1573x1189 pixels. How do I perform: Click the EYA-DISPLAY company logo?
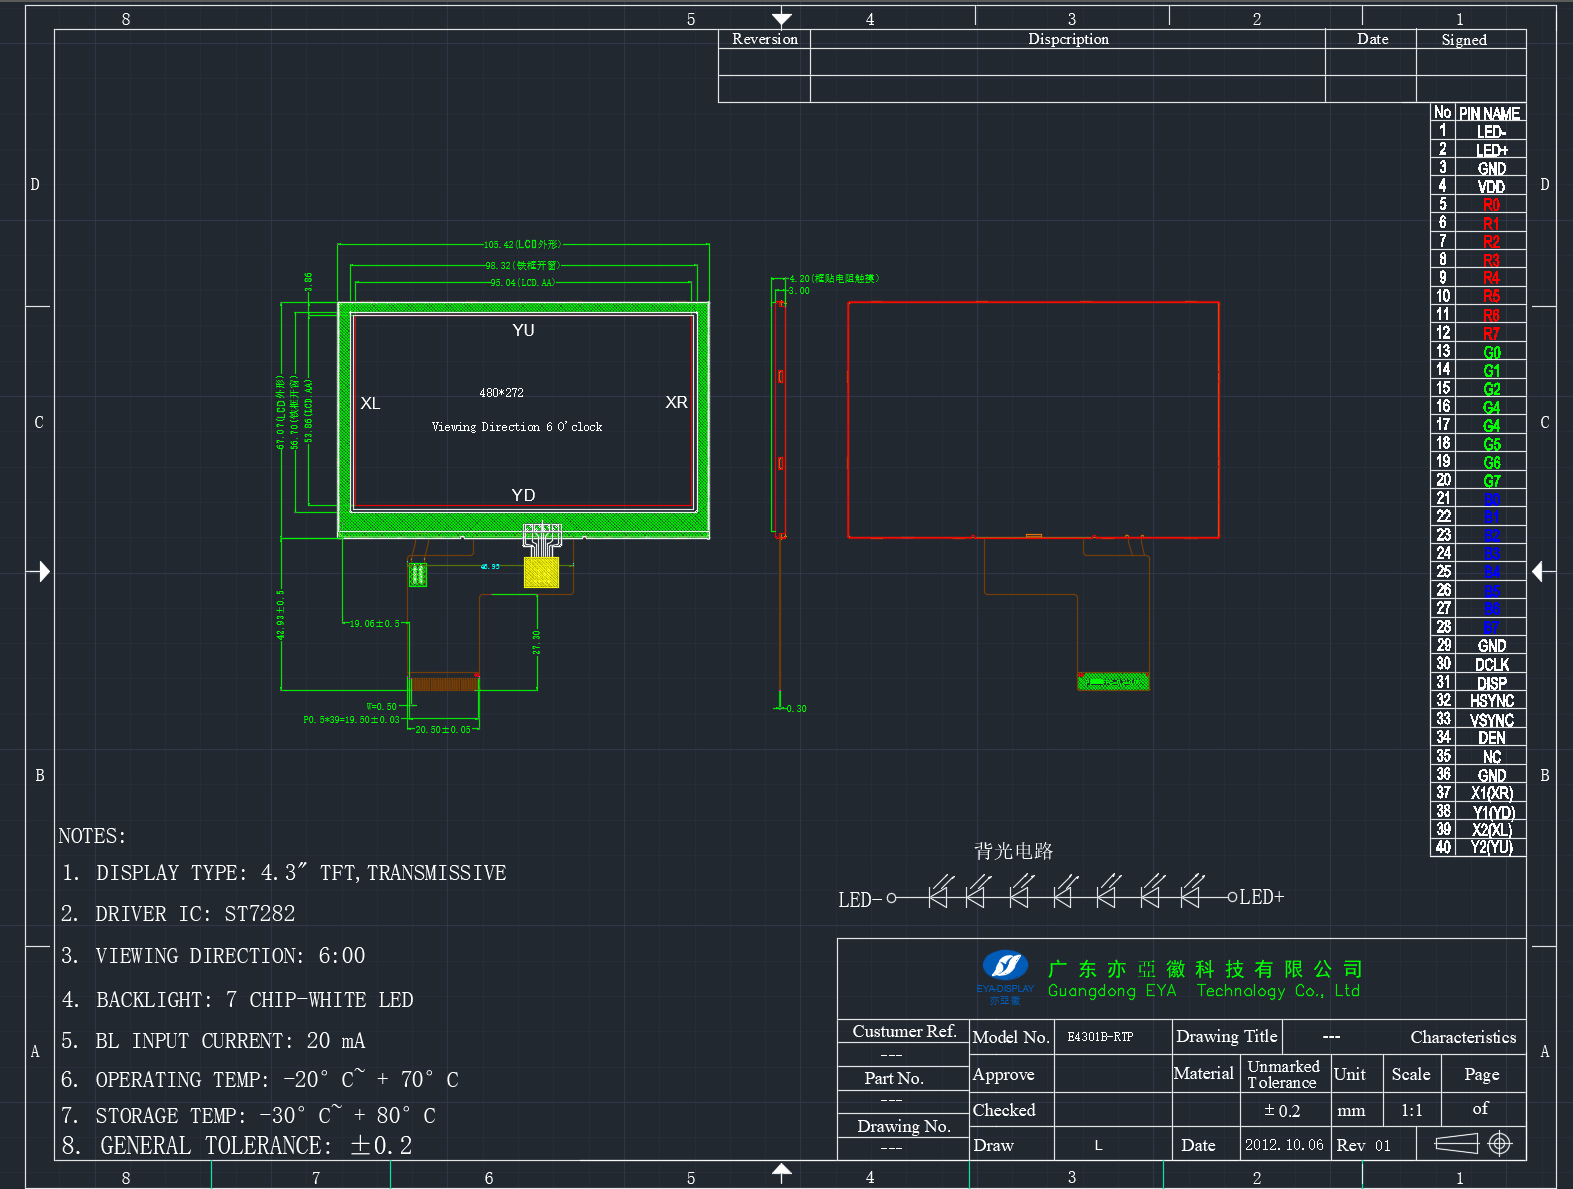[1005, 976]
